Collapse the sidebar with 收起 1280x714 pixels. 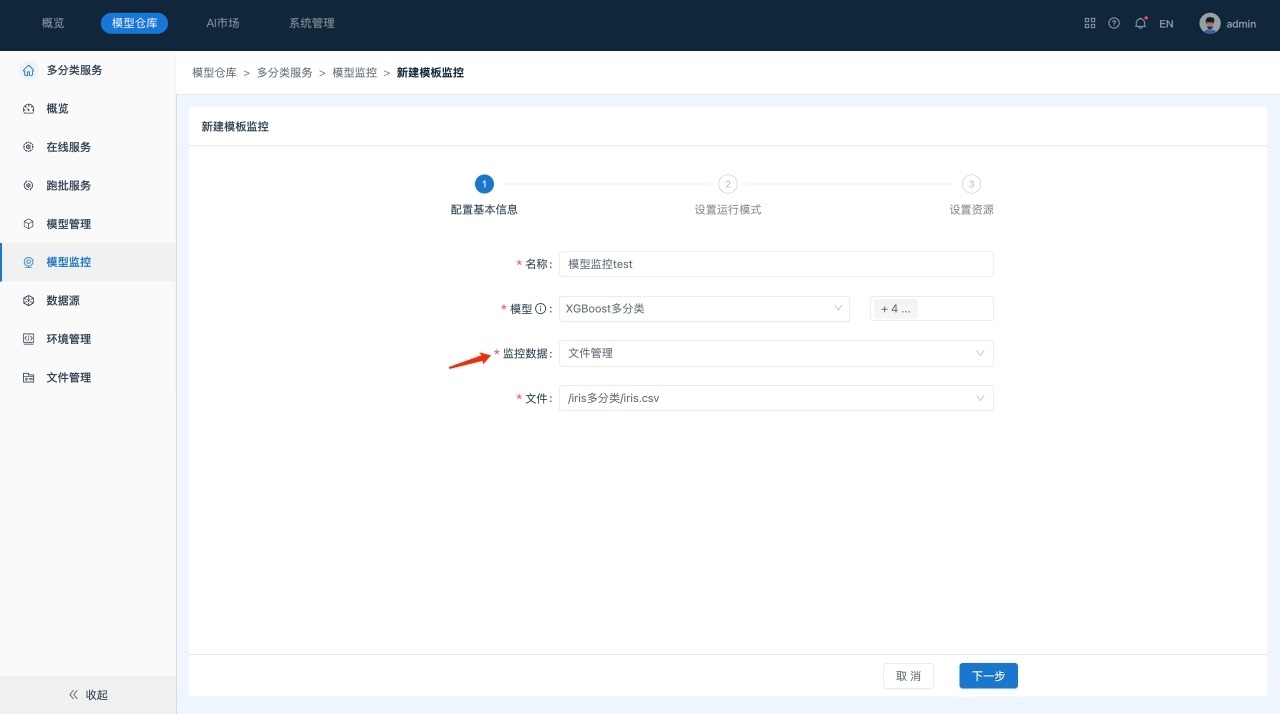pos(88,695)
